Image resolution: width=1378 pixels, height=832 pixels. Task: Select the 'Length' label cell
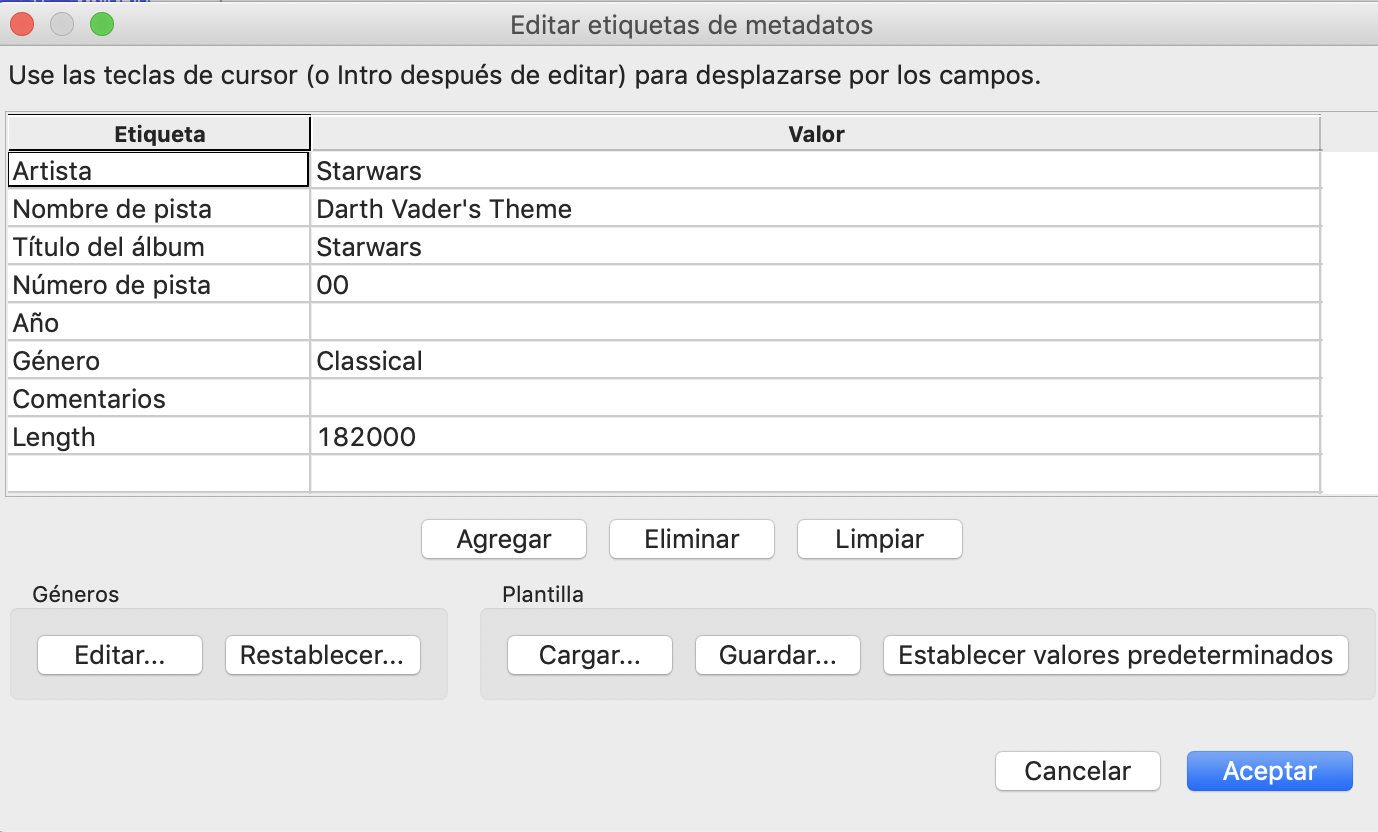tap(158, 437)
